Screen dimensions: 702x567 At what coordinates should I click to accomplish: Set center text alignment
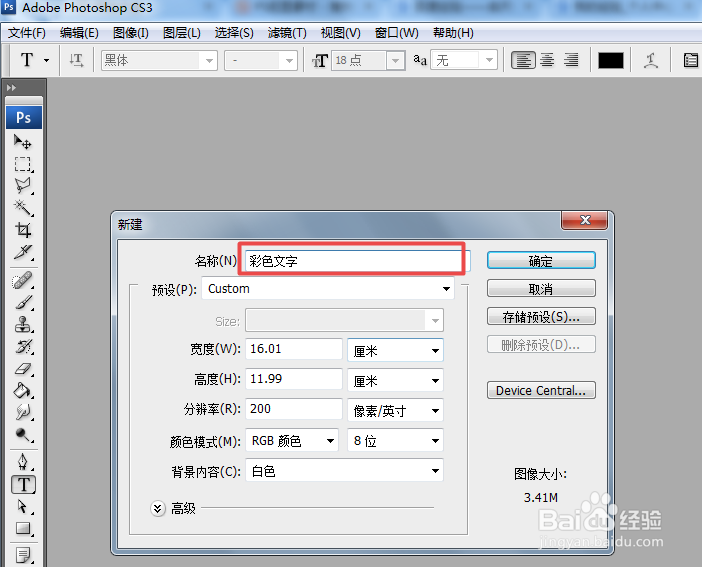pyautogui.click(x=547, y=60)
